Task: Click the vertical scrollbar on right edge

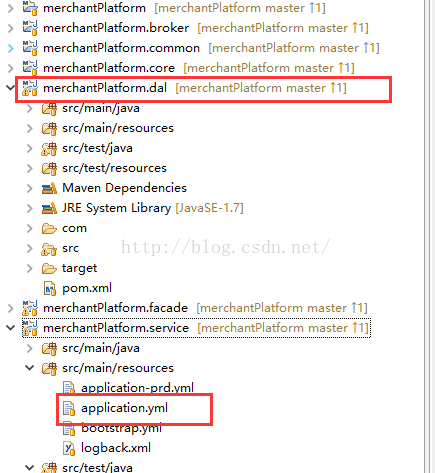Action: click(429, 236)
